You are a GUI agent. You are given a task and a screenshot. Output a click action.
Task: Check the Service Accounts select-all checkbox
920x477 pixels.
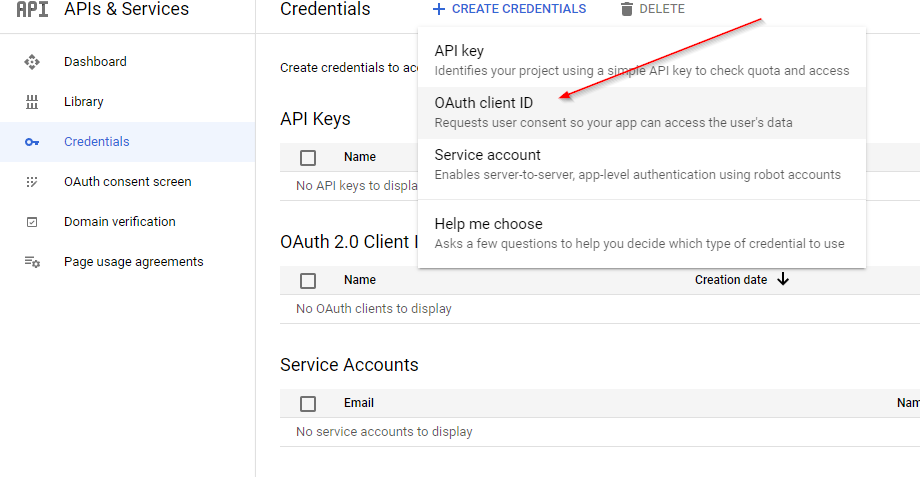tap(308, 404)
